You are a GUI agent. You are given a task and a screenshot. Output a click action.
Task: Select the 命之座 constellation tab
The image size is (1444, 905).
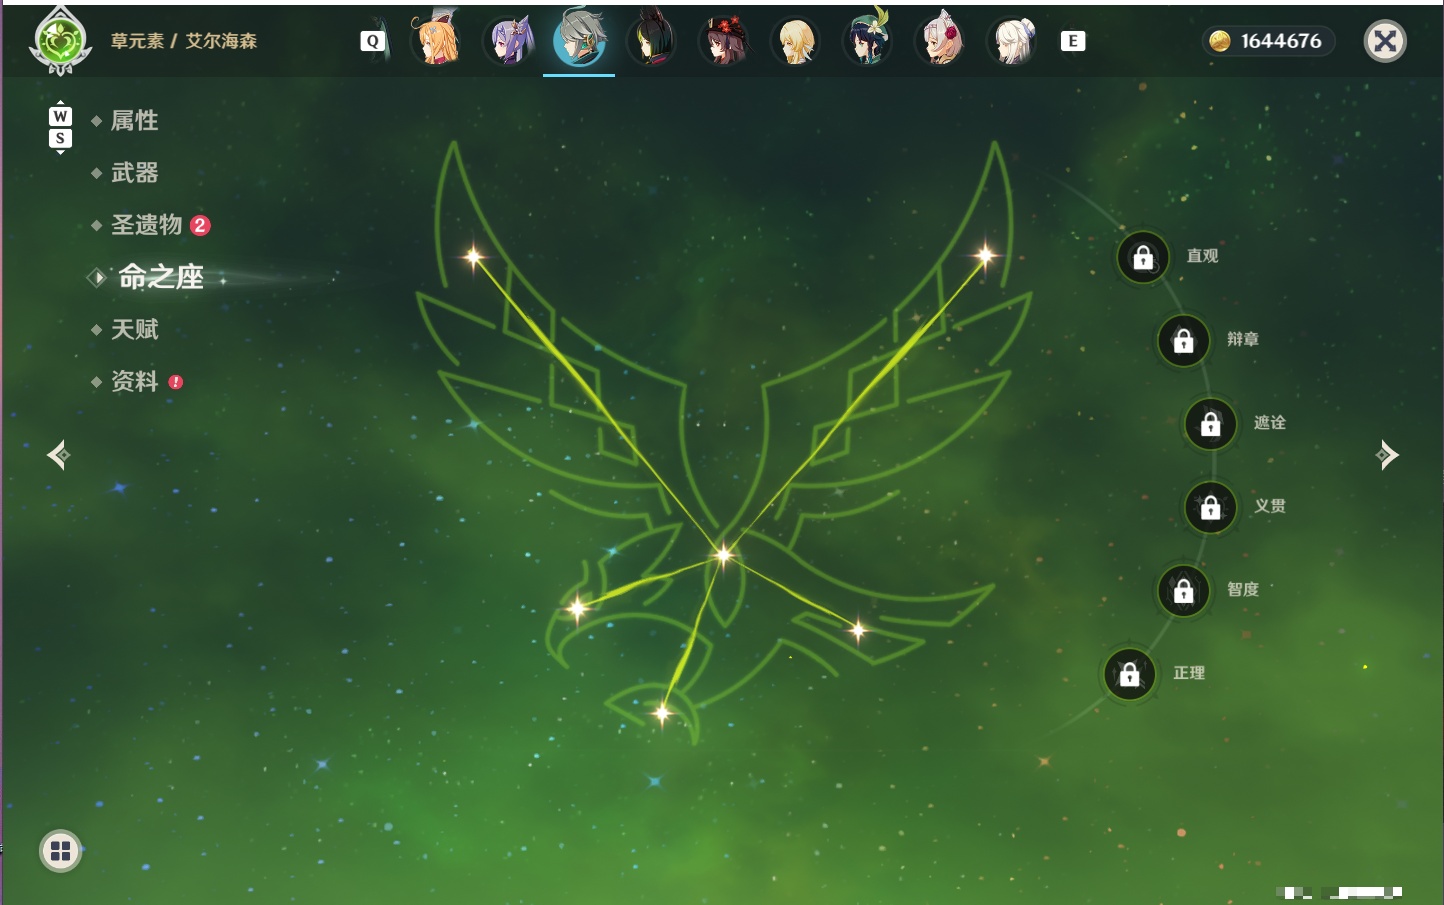click(160, 277)
